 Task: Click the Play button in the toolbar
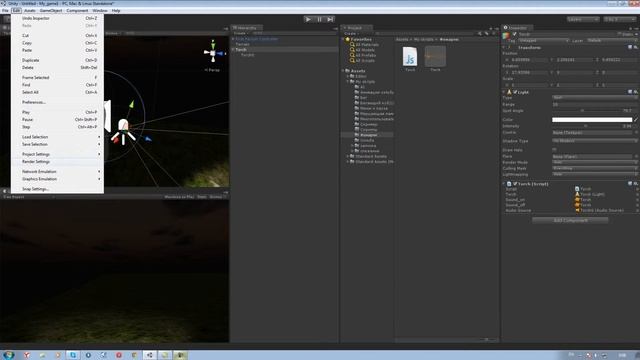click(x=308, y=19)
